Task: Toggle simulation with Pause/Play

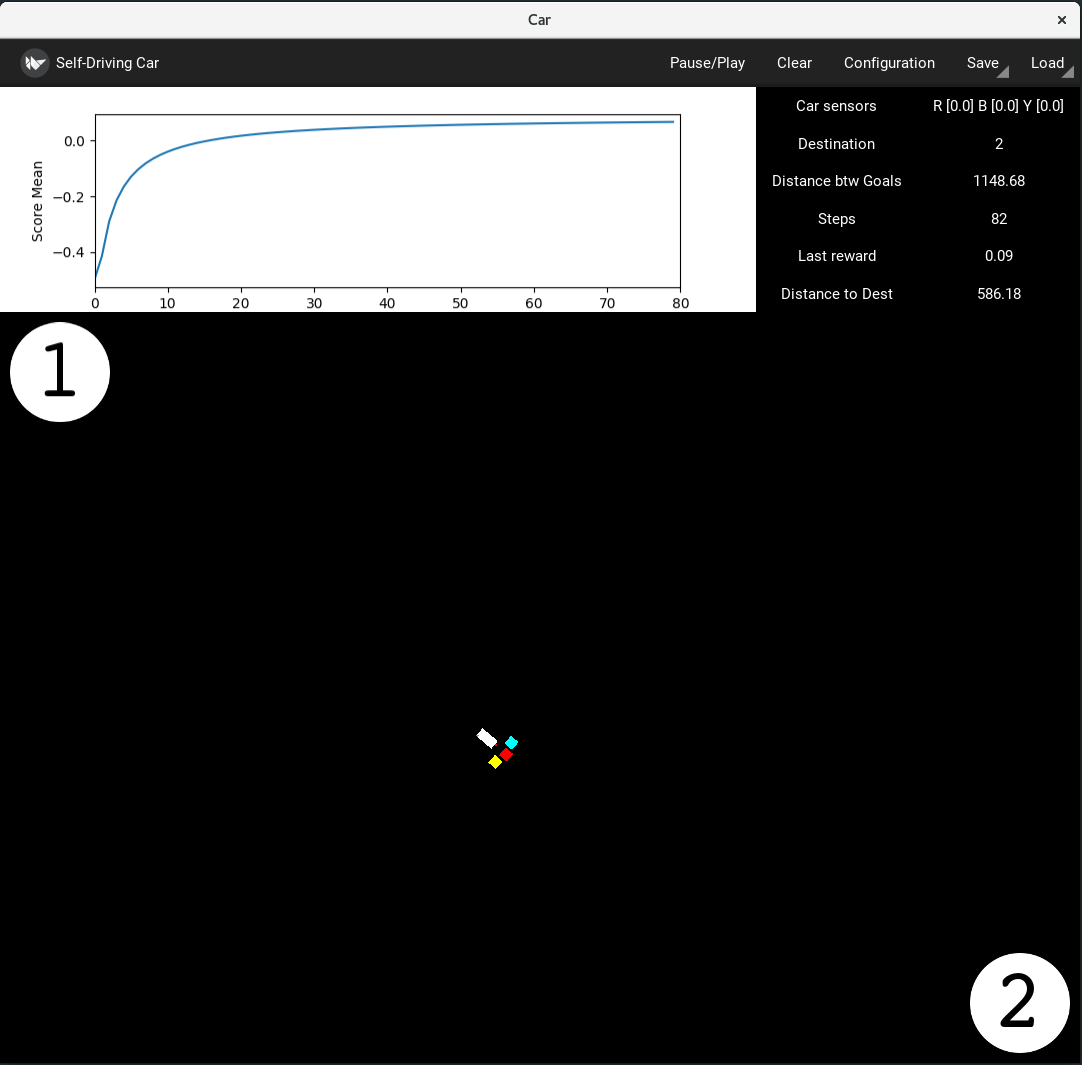Action: 707,63
